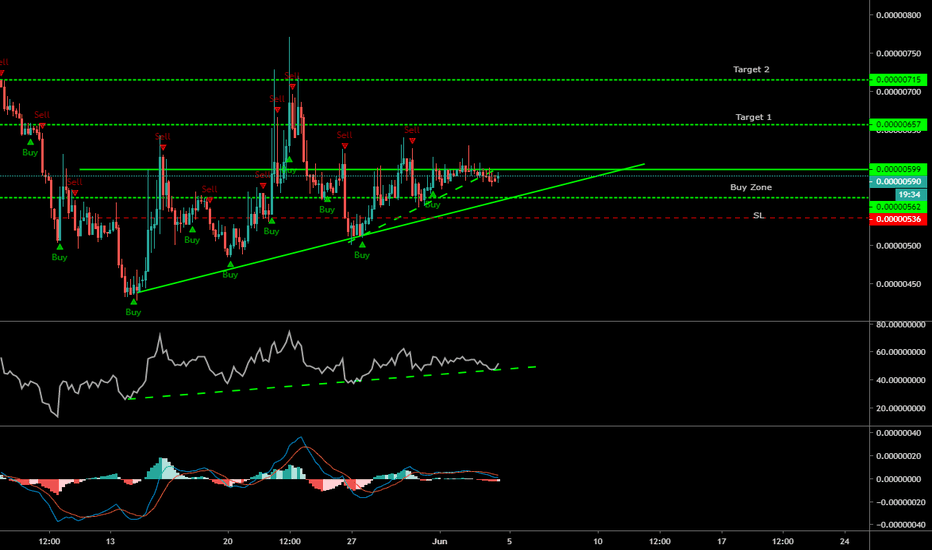Click the 17 date on time axis
The height and width of the screenshot is (550, 932).
[x=722, y=541]
